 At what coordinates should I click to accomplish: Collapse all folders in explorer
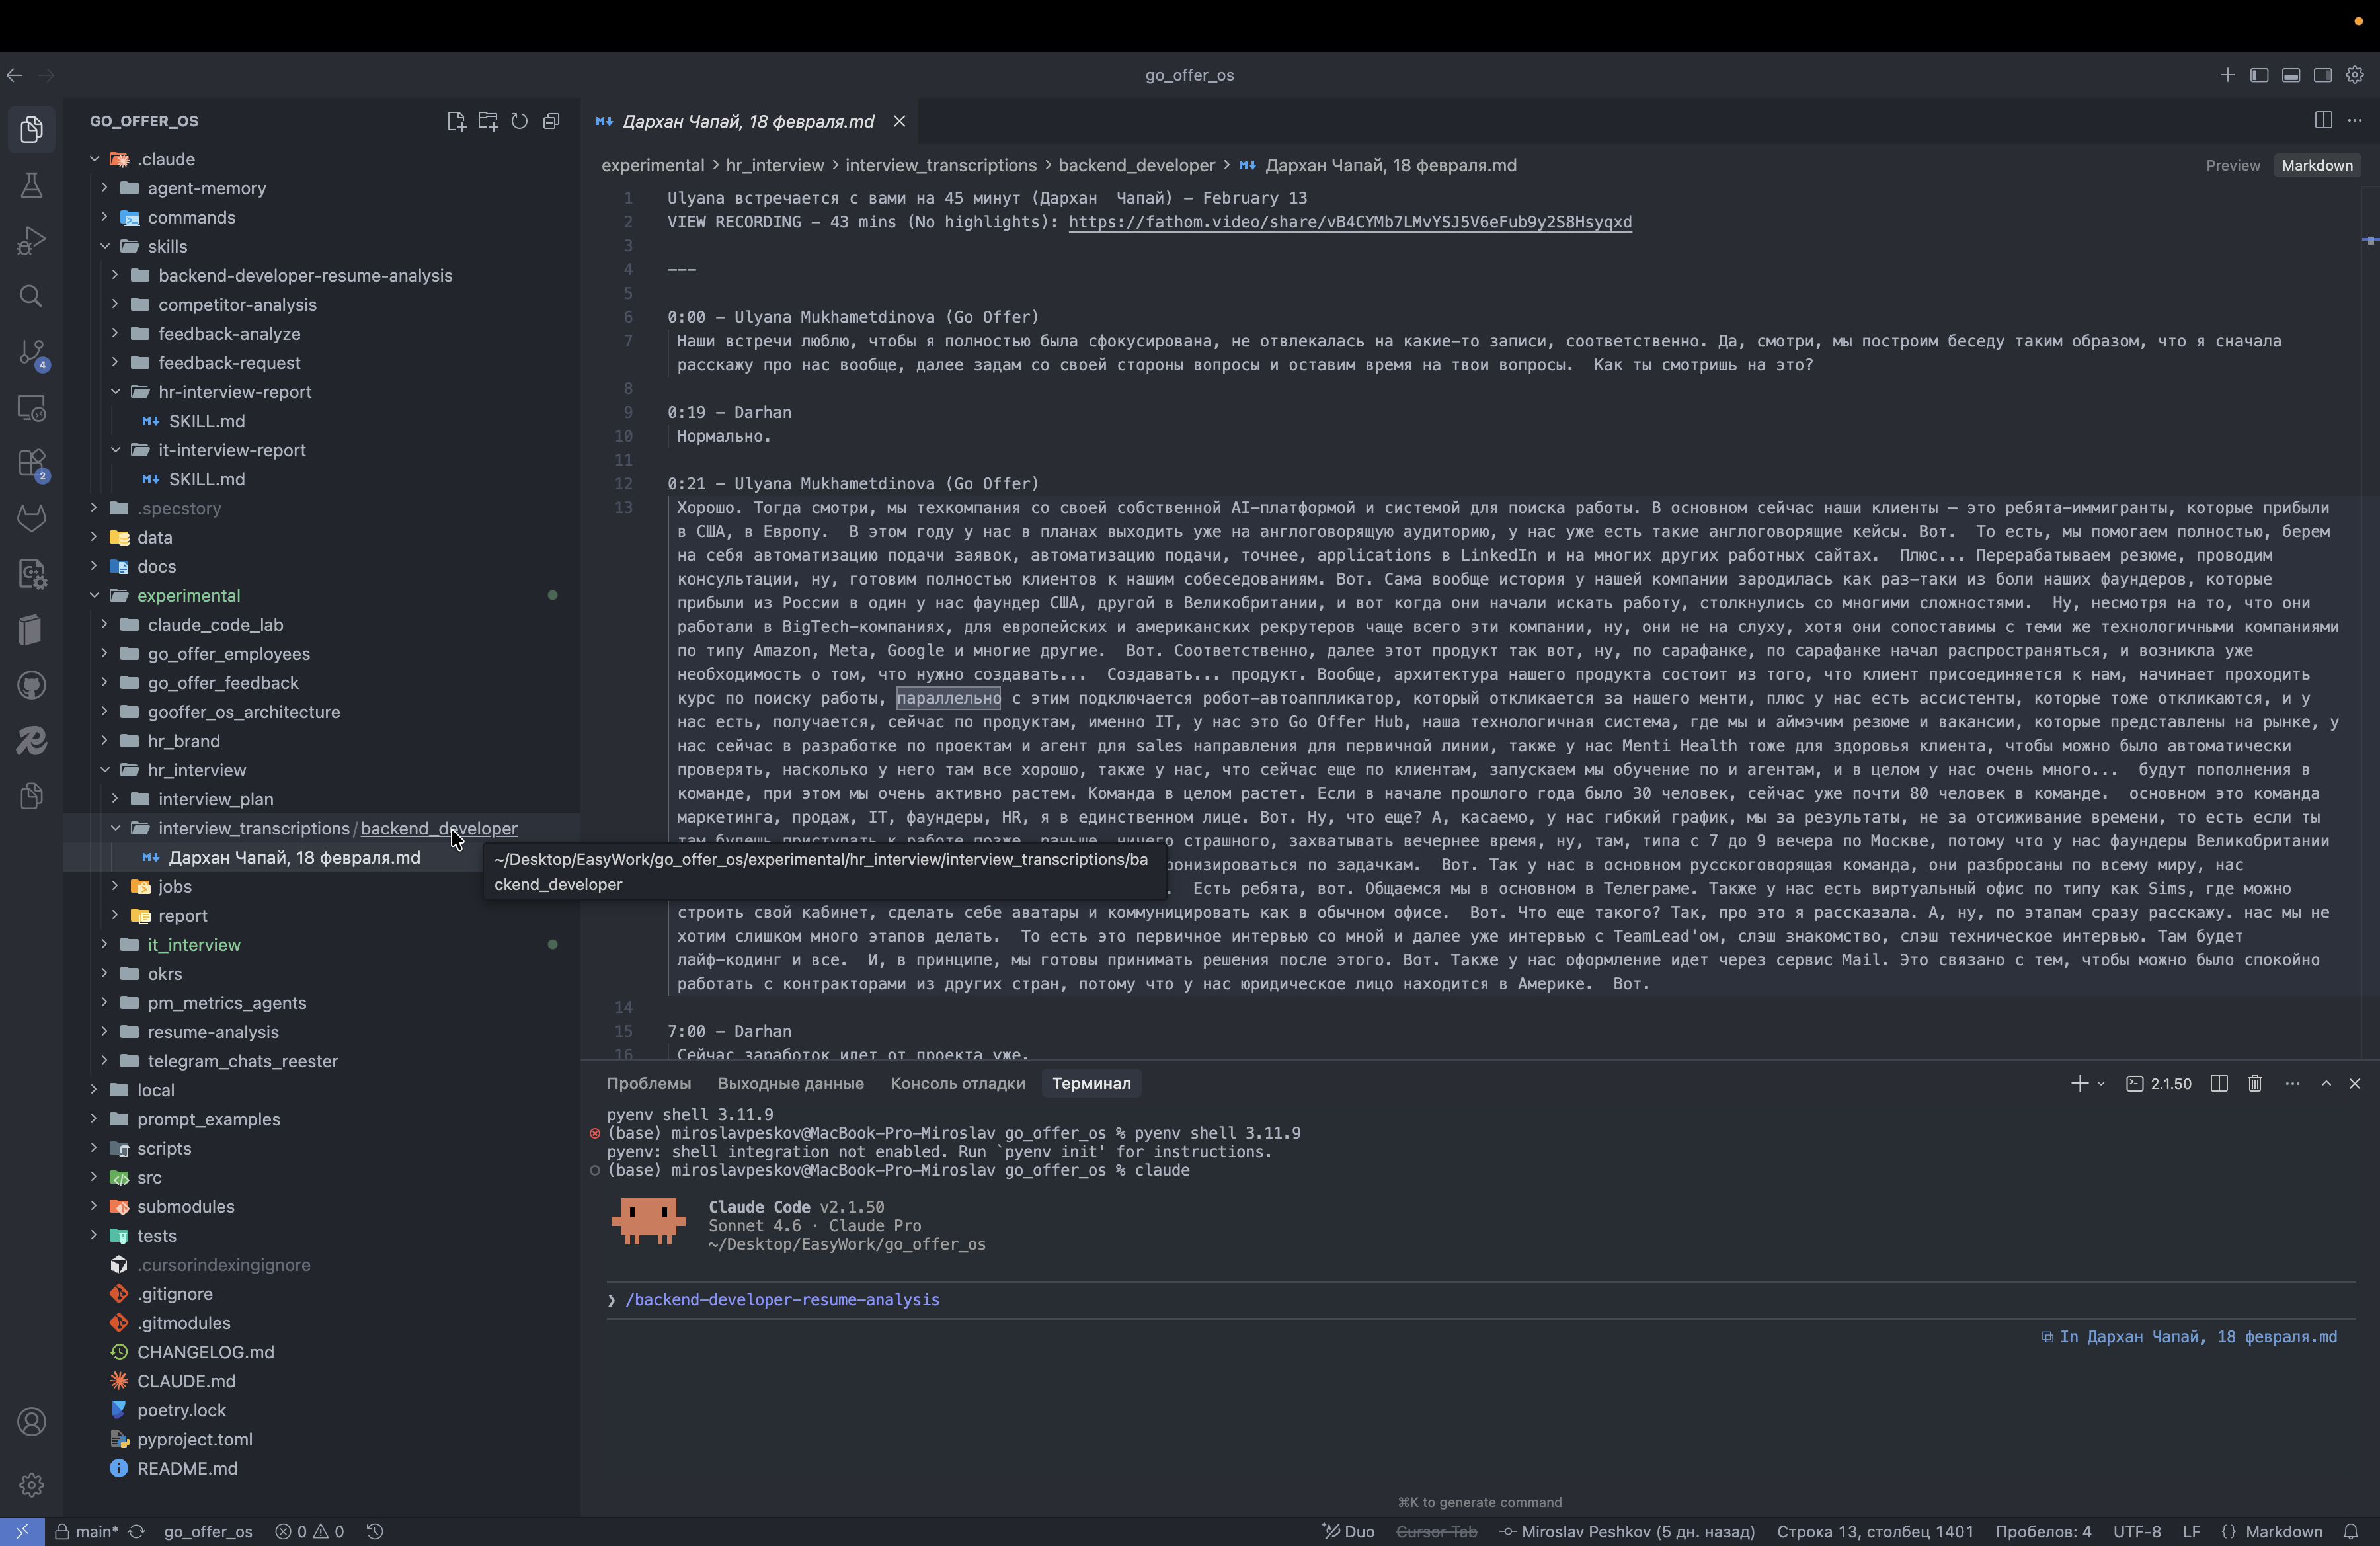click(x=551, y=121)
